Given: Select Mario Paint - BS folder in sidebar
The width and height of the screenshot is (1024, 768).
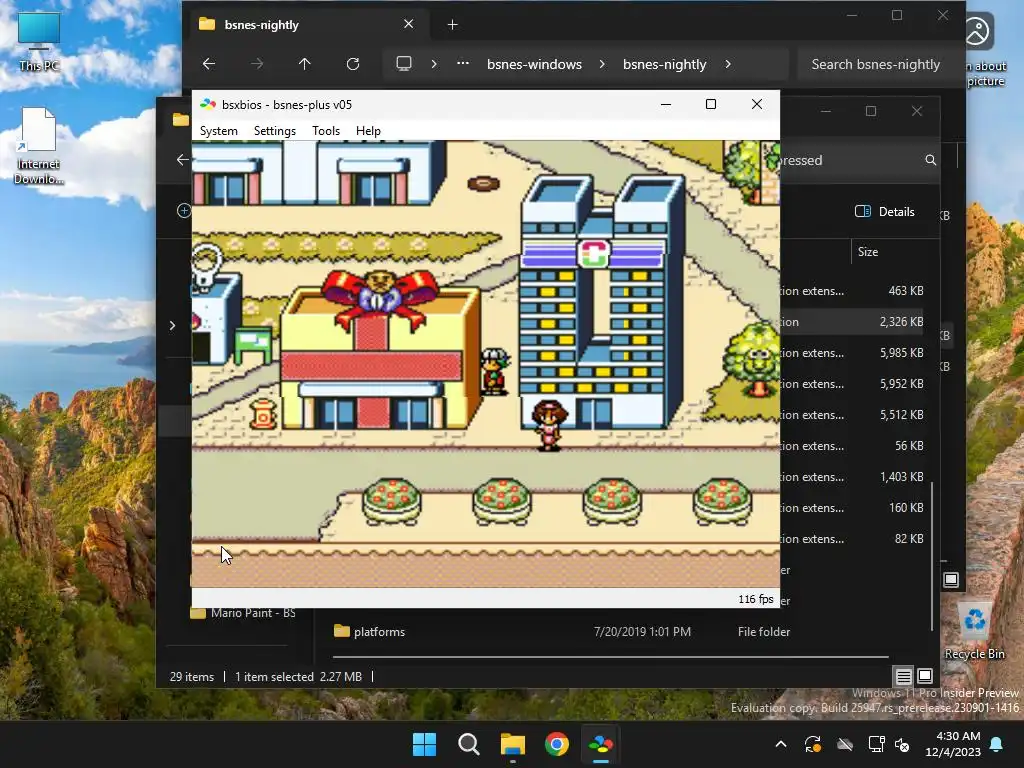Looking at the screenshot, I should pyautogui.click(x=243, y=613).
